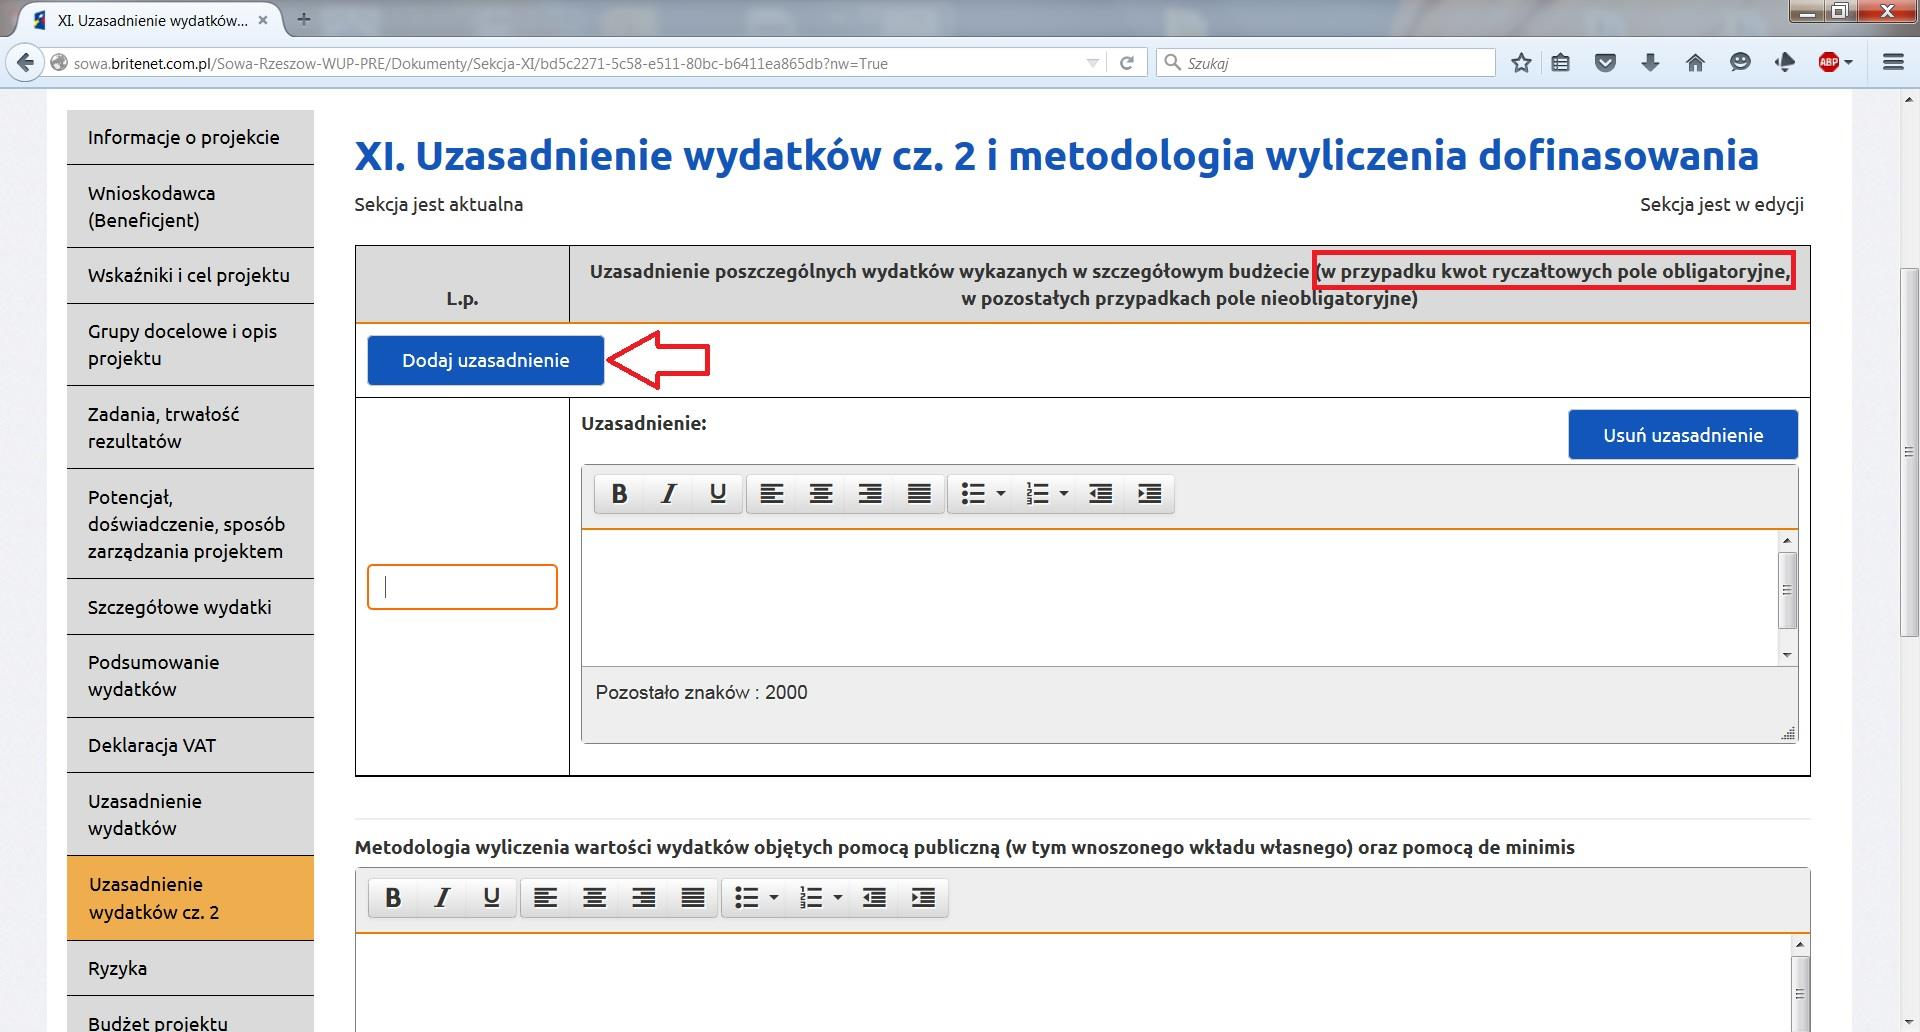Toggle italic in the Uzasadnienie editor
Image resolution: width=1920 pixels, height=1032 pixels.
[x=668, y=493]
